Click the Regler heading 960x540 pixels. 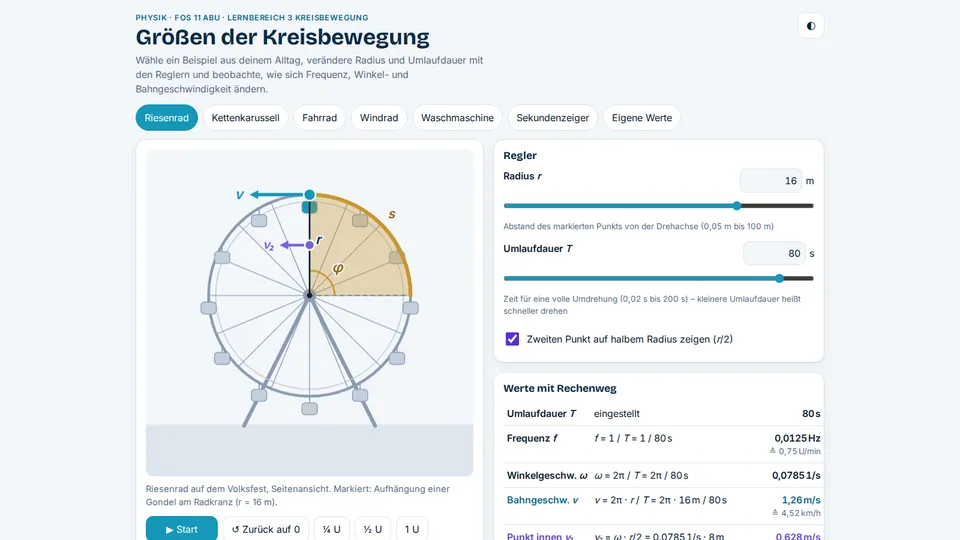[520, 156]
